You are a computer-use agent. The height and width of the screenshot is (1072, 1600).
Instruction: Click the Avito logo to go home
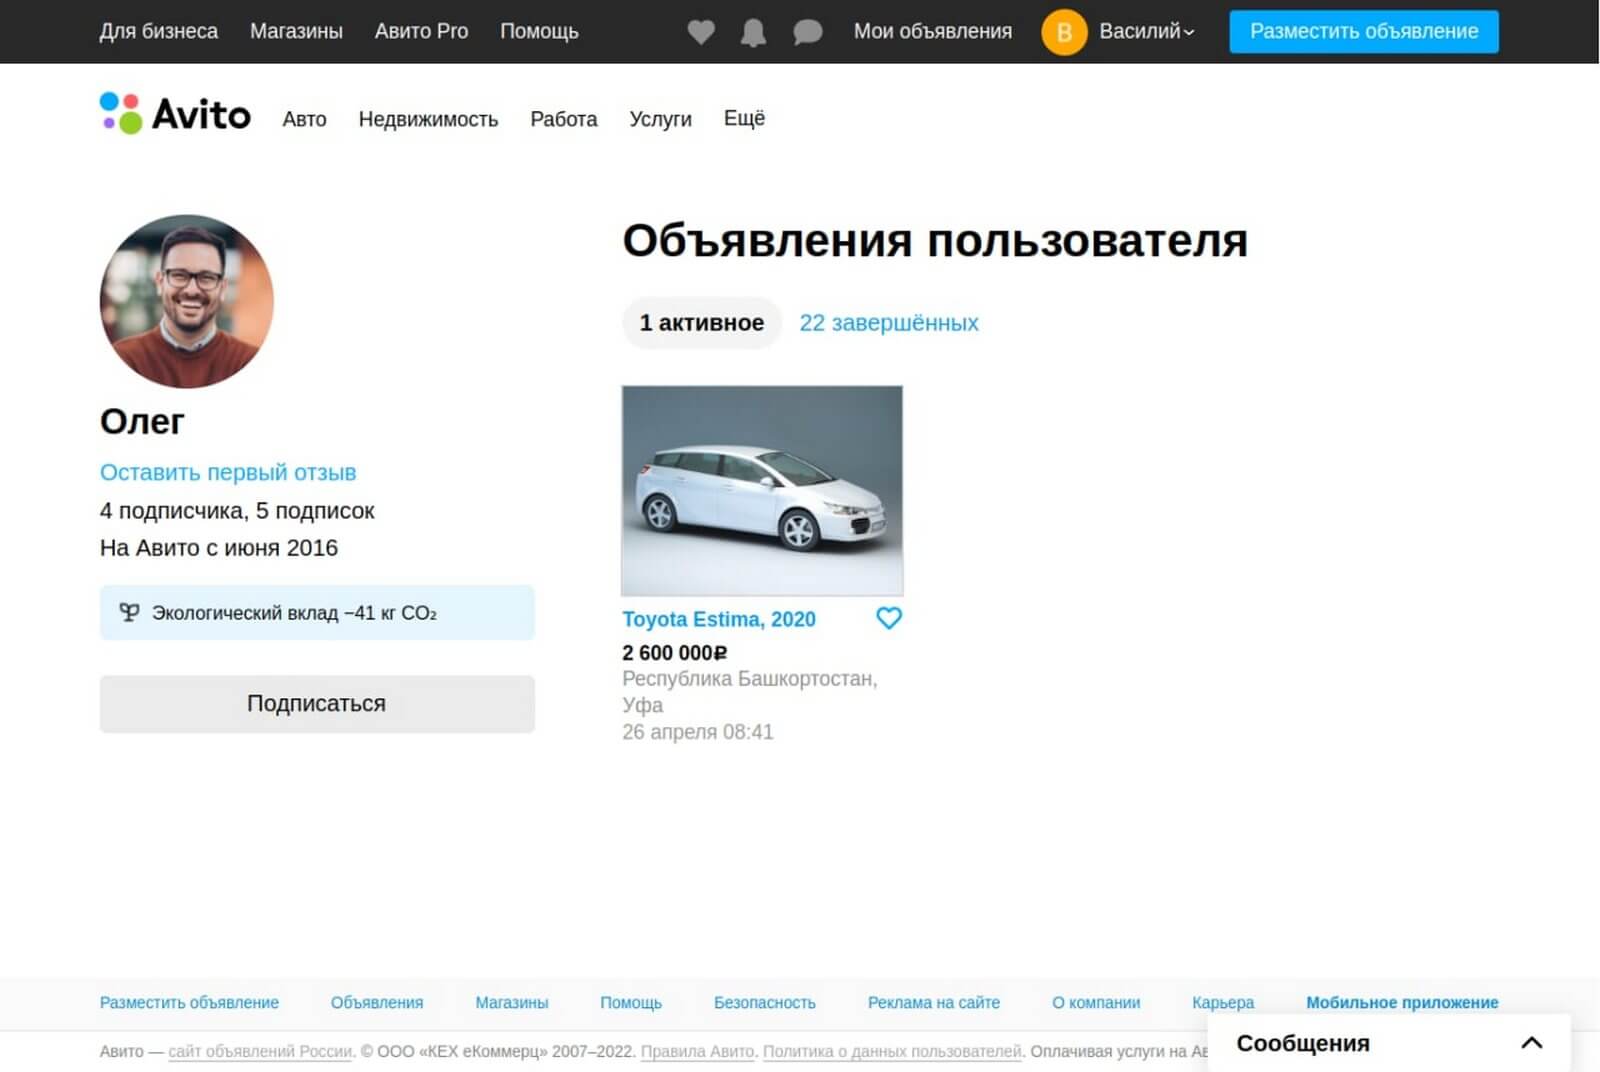pos(177,114)
